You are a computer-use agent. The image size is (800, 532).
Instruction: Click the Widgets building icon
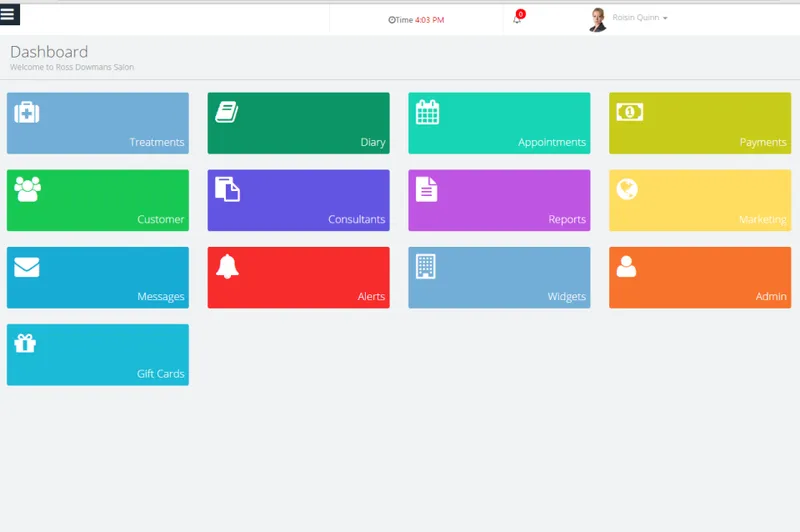[x=426, y=266]
